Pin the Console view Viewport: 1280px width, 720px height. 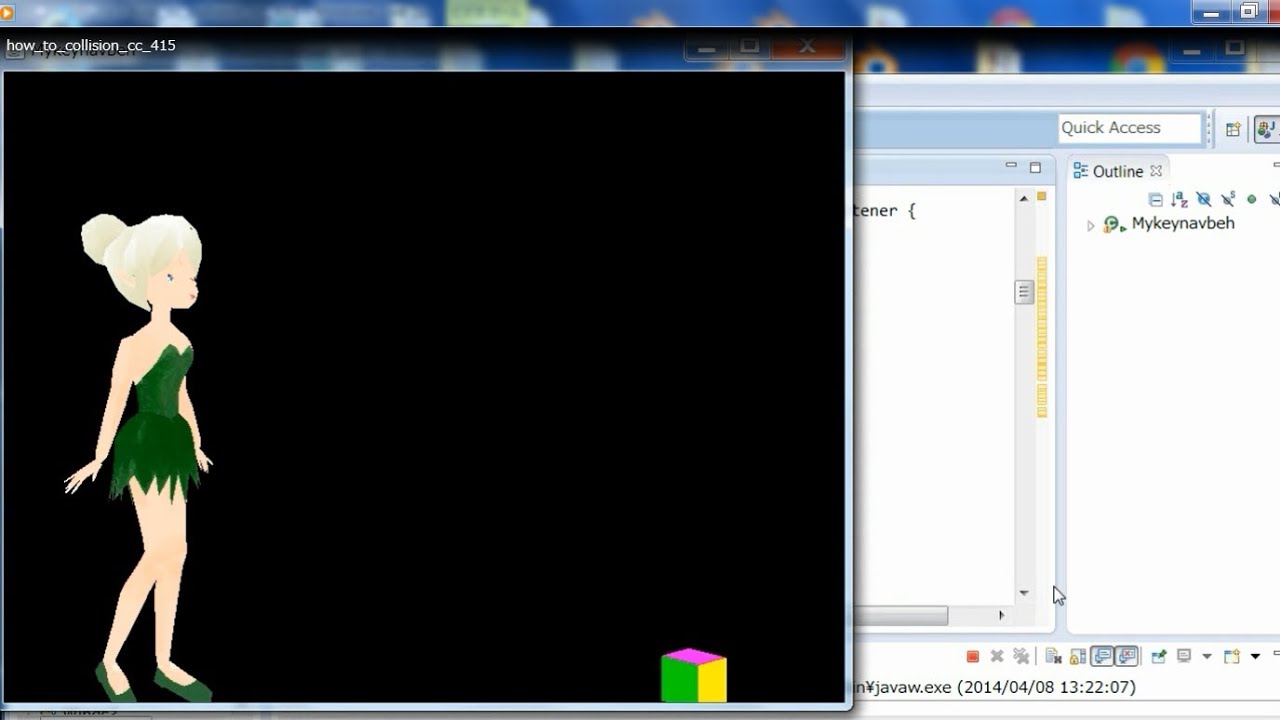(1159, 657)
